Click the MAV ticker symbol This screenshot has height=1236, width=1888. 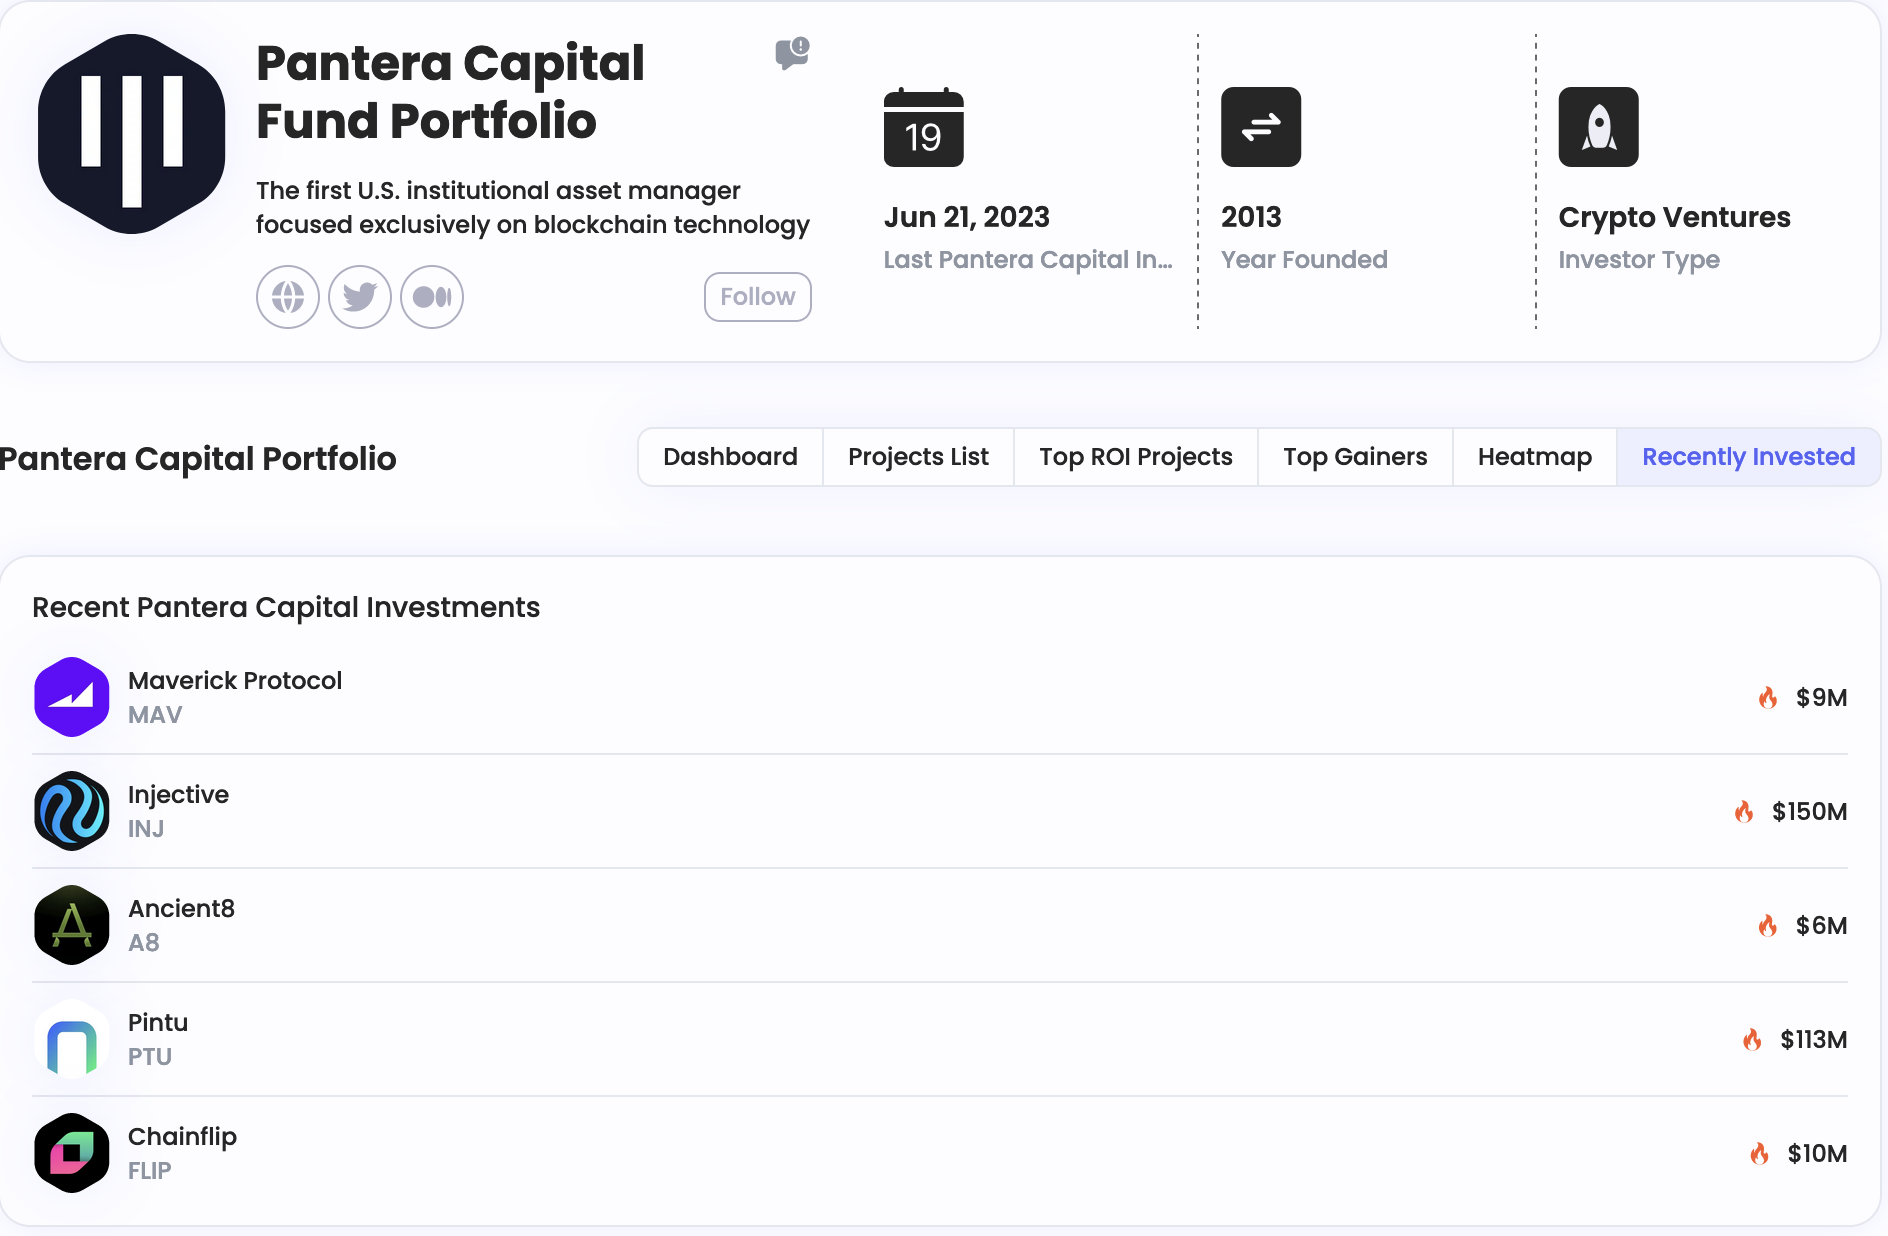[x=155, y=715]
